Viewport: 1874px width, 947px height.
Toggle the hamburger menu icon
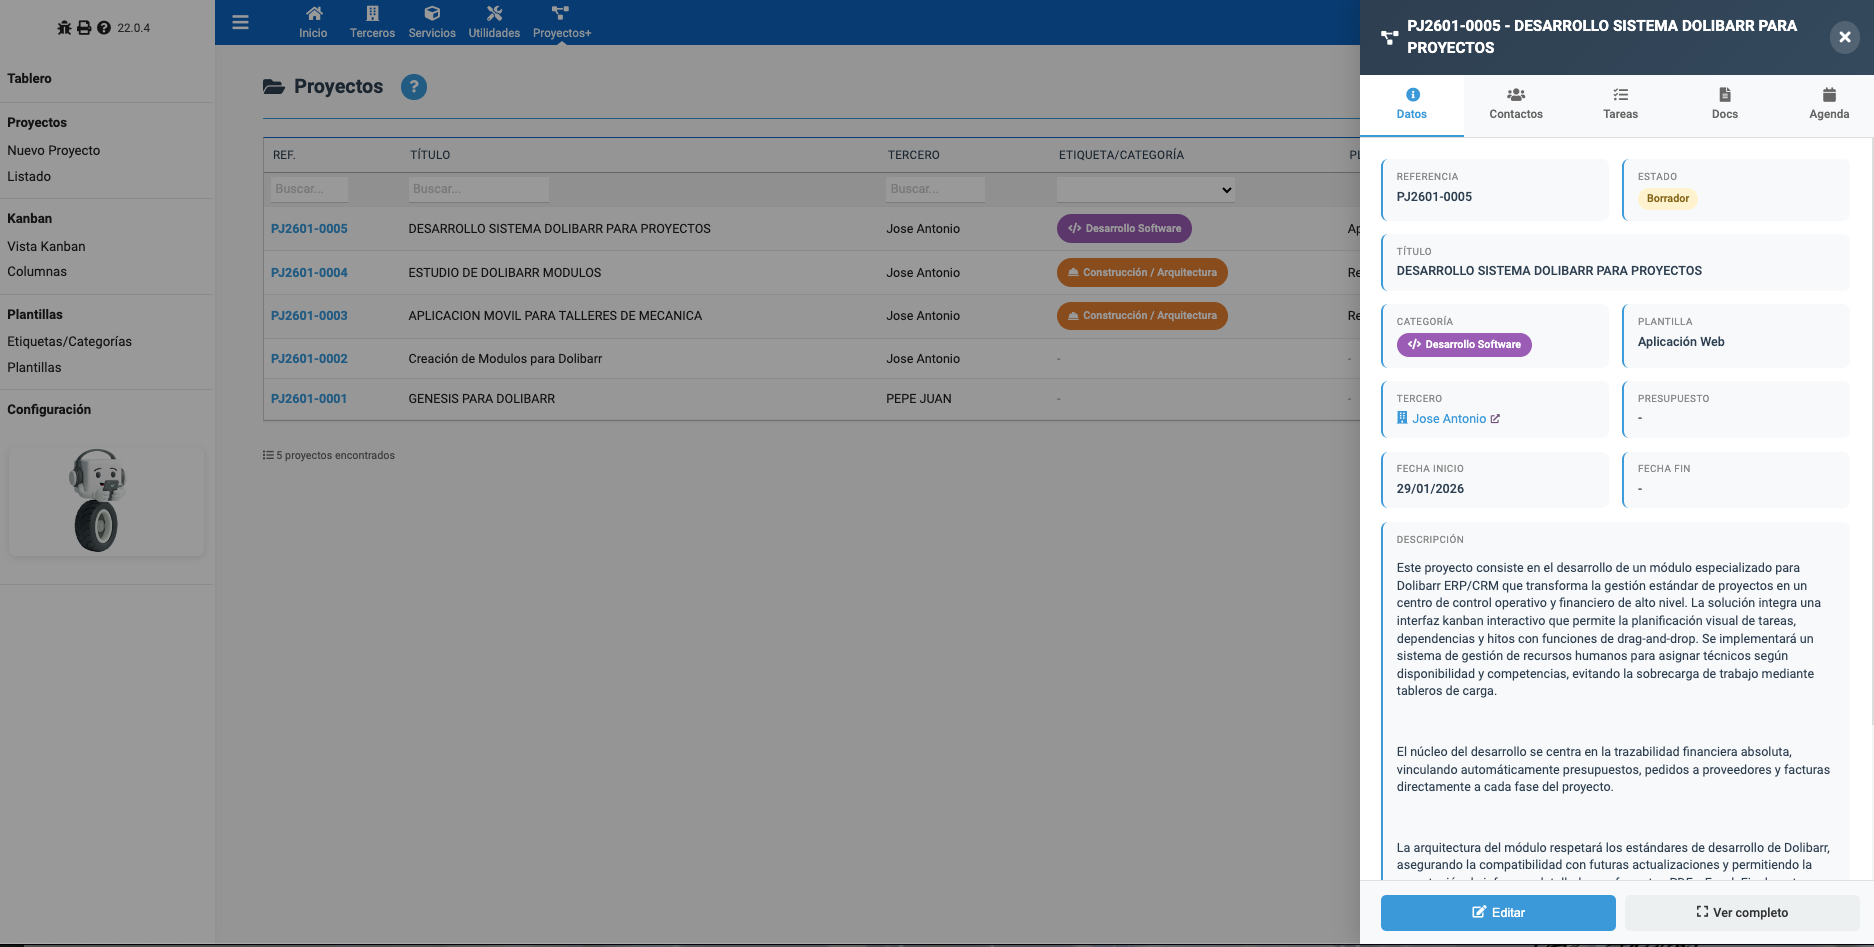[x=240, y=22]
